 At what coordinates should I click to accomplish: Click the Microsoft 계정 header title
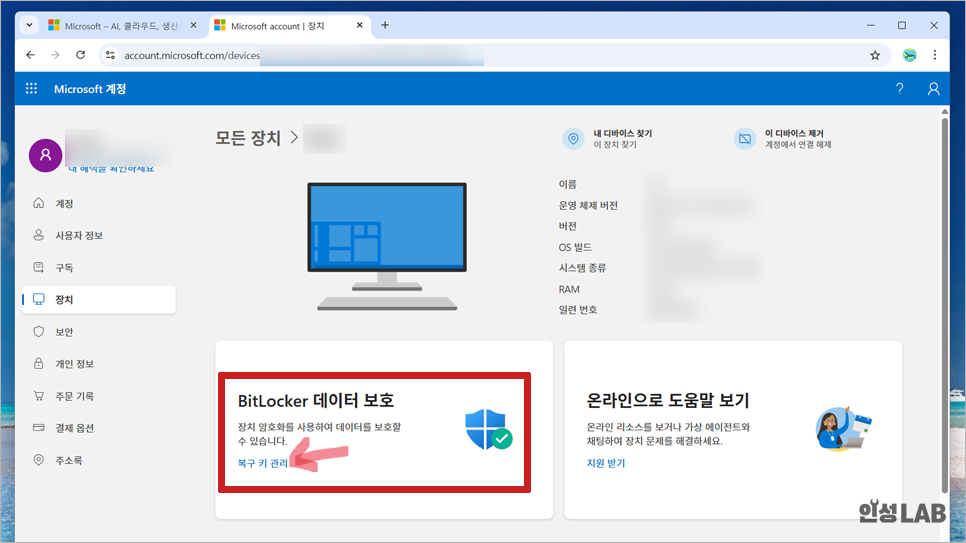coord(90,89)
